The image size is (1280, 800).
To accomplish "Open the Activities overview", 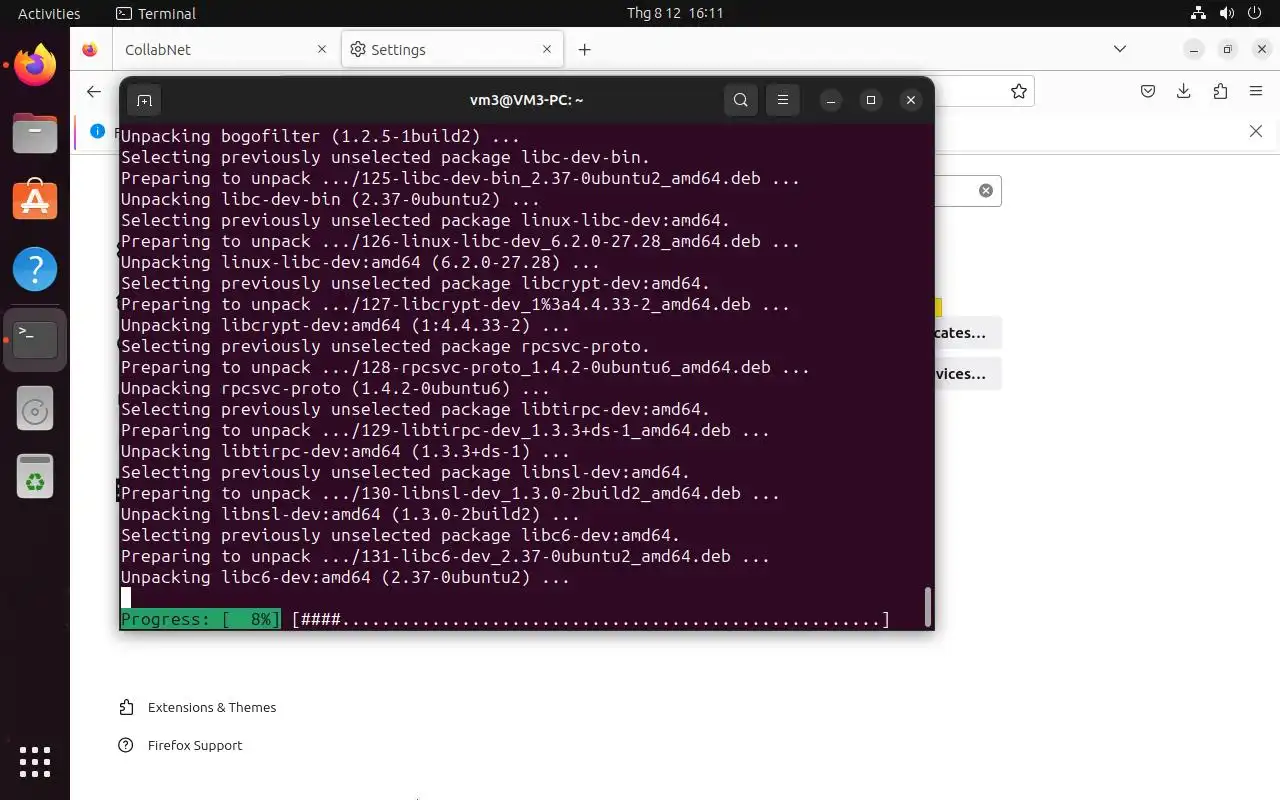I will pos(49,13).
